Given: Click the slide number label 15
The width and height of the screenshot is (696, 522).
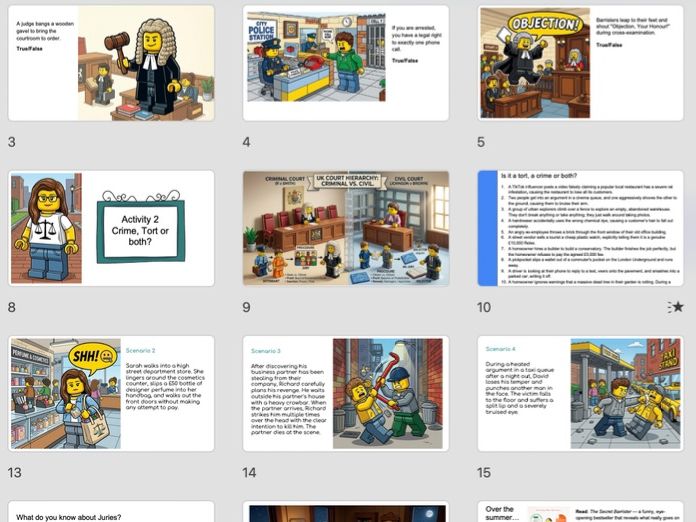Looking at the screenshot, I should (x=484, y=472).
